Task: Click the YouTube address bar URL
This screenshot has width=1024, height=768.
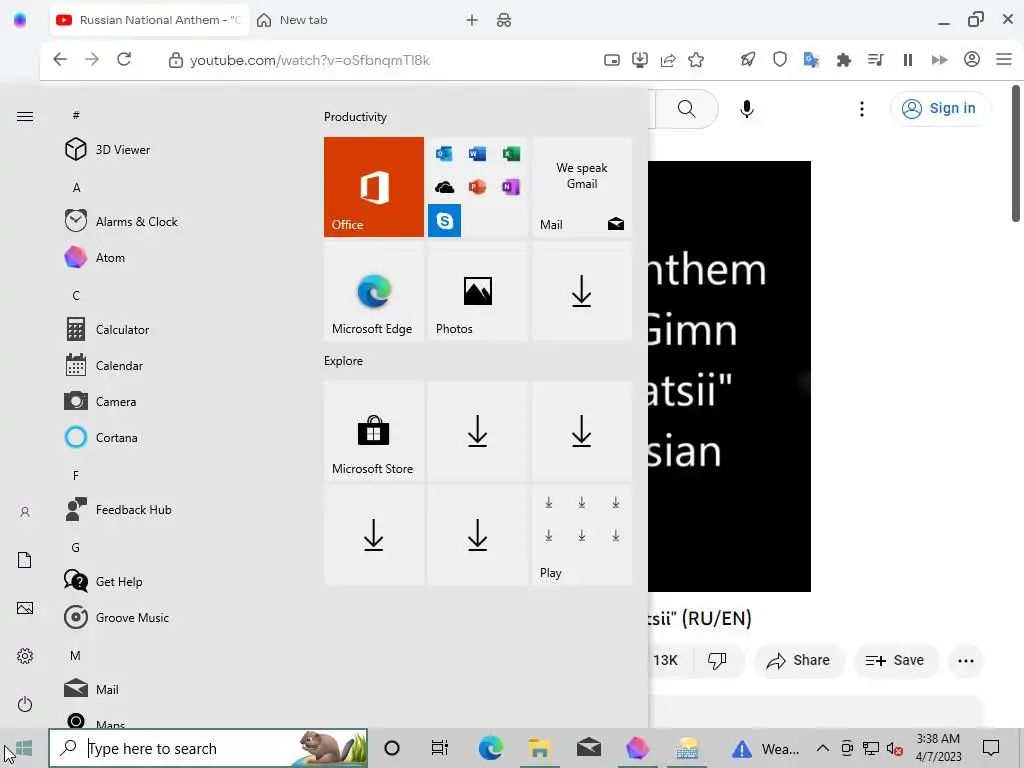Action: 310,60
